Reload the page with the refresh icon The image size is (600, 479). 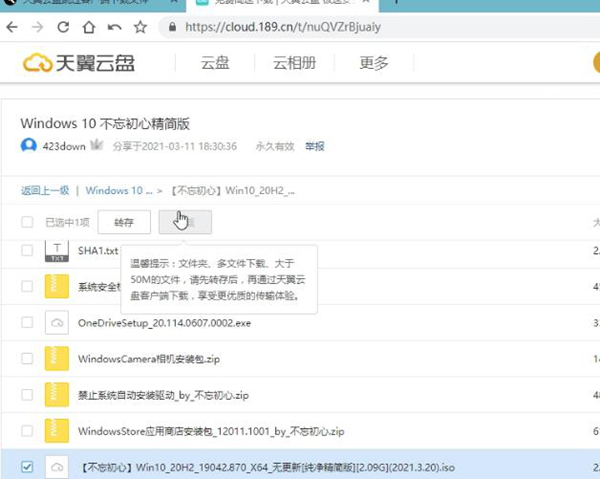63,27
